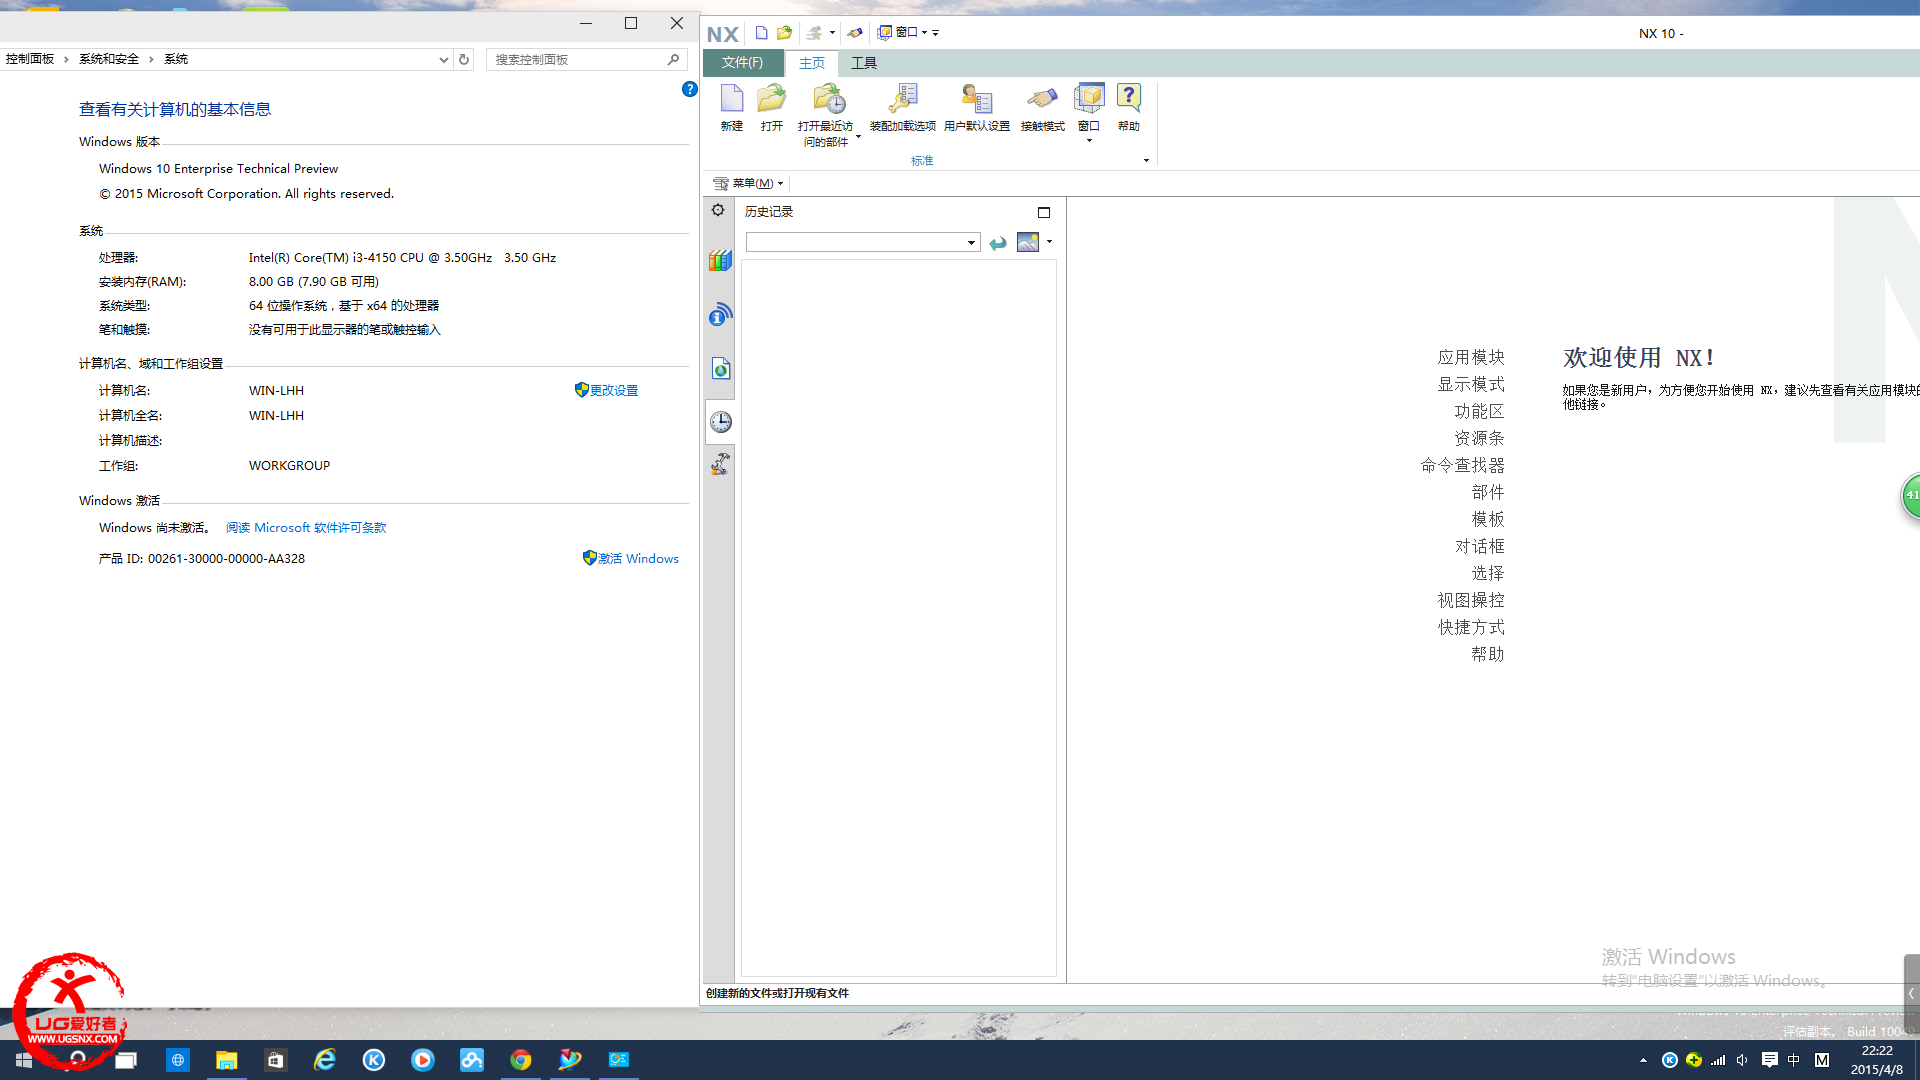This screenshot has width=1920, height=1080.
Task: Expand 窗口 dropdown in quick access toolbar
Action: coord(924,33)
